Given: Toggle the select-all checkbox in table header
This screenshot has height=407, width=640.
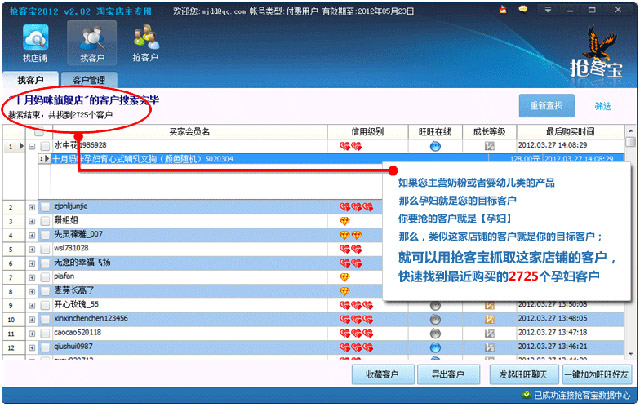Looking at the screenshot, I should 39,132.
